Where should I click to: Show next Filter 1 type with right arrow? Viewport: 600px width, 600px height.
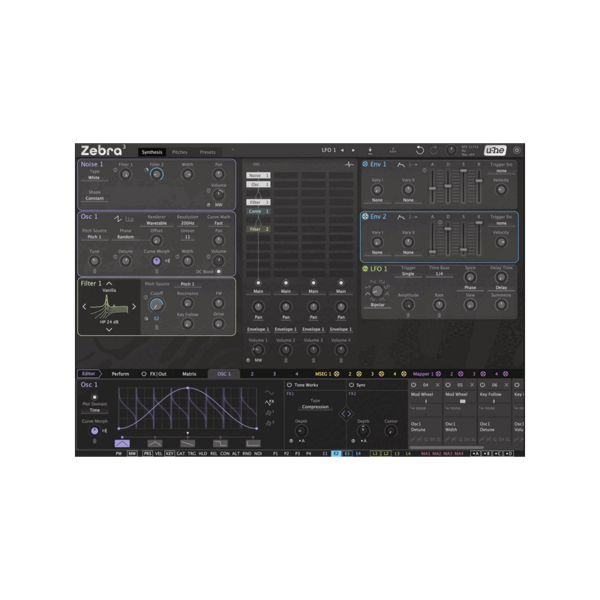click(134, 307)
